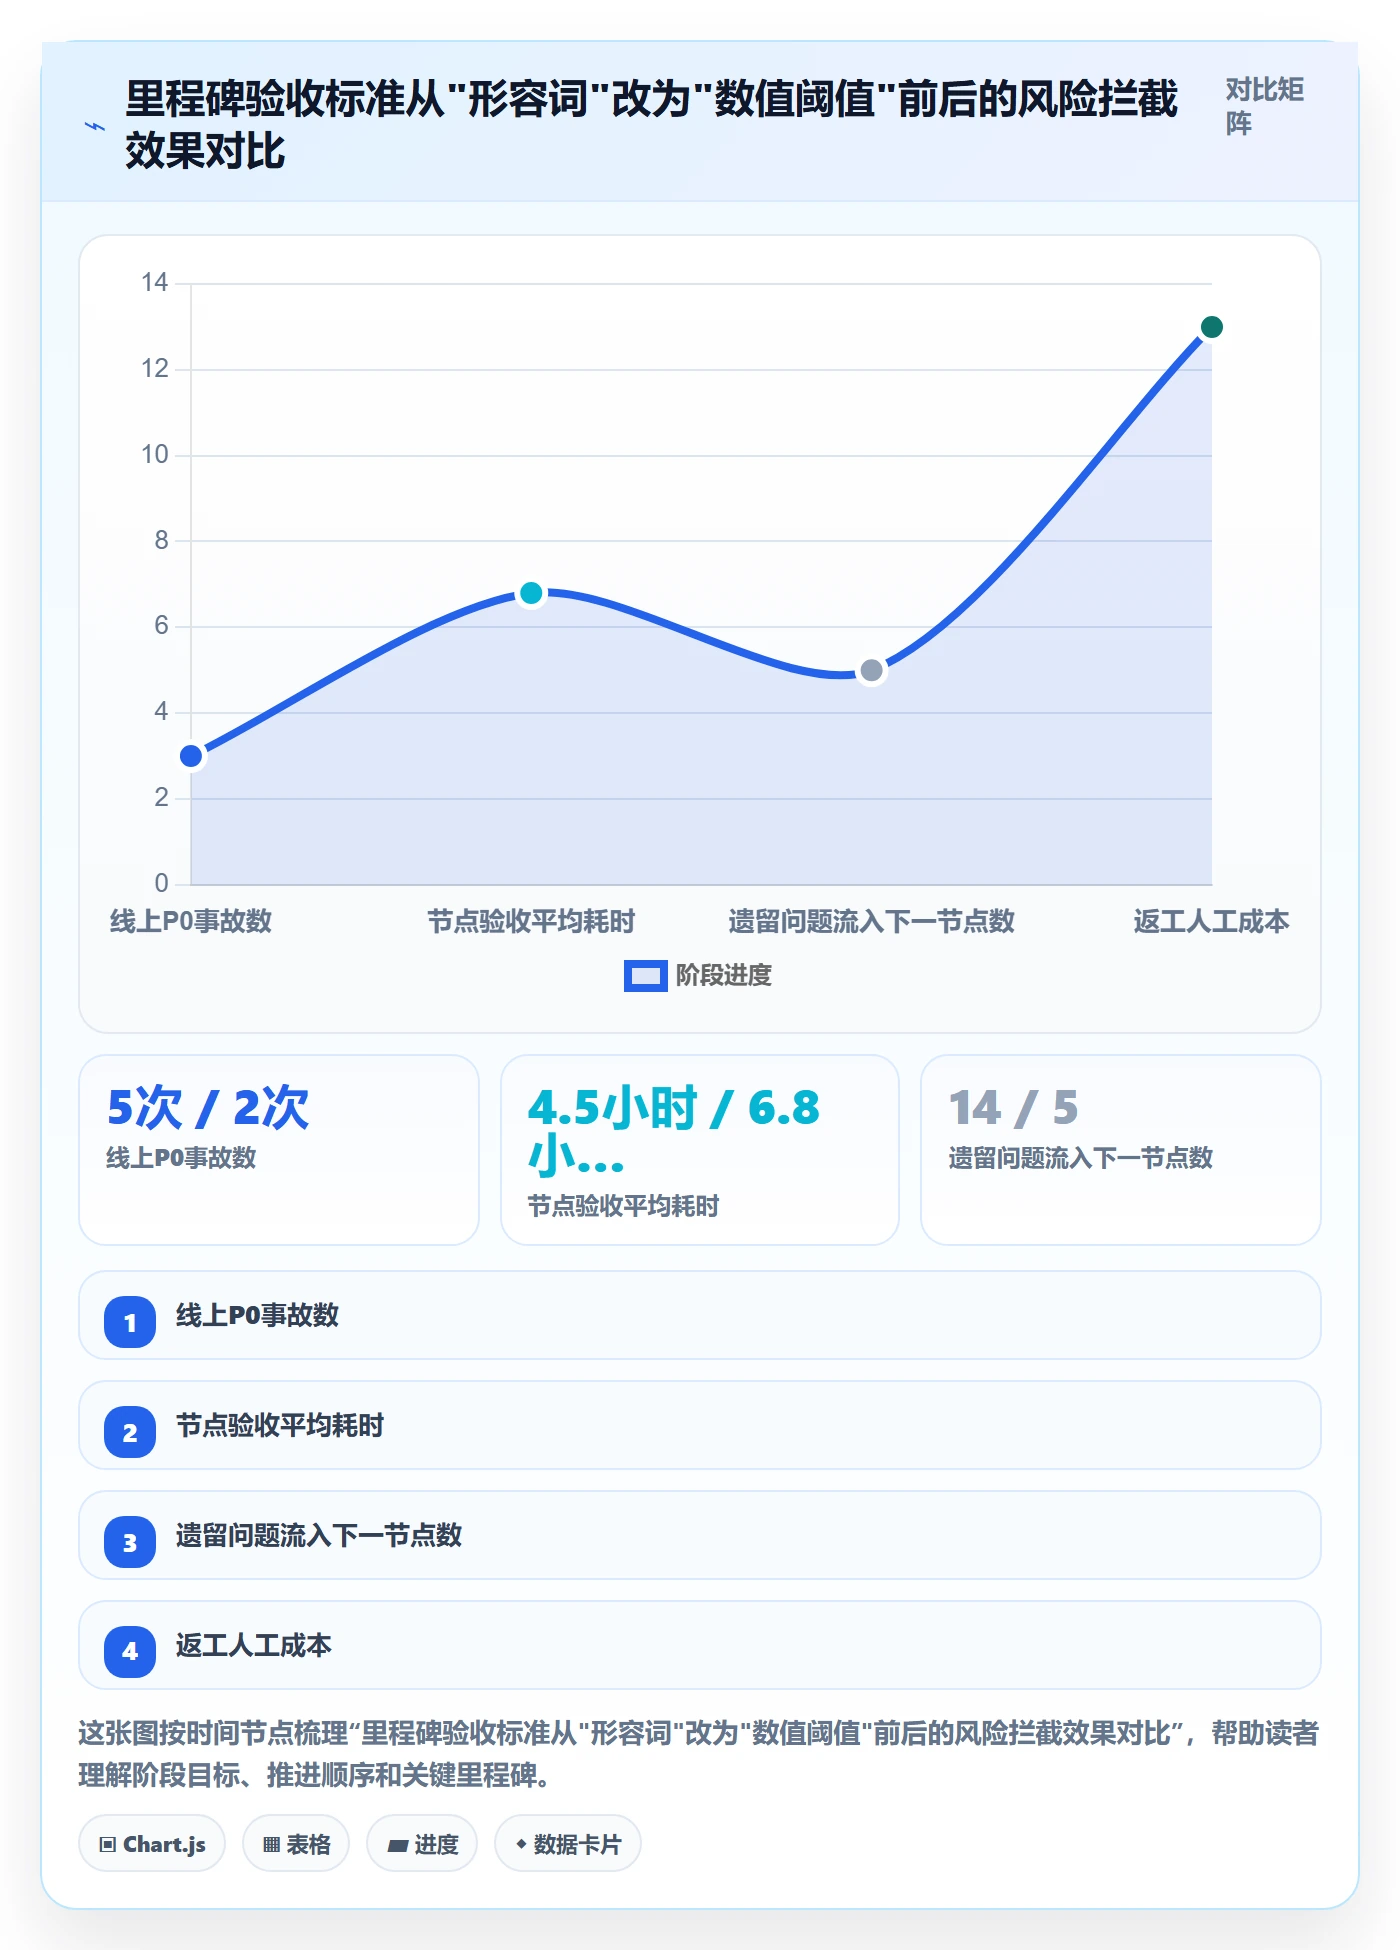Select the 线上P0事故数 list row text
Screen dimensions: 1400x1950
258,1315
